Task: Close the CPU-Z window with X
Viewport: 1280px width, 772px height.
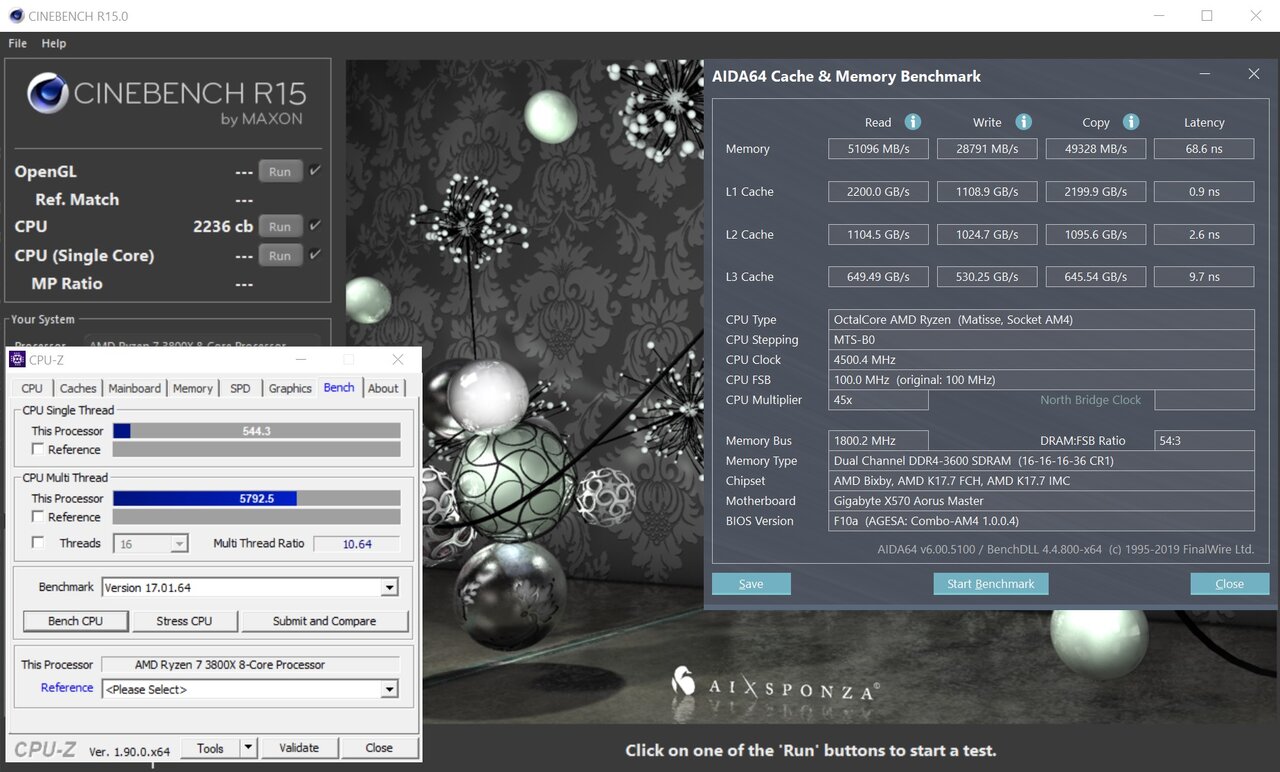Action: click(398, 360)
